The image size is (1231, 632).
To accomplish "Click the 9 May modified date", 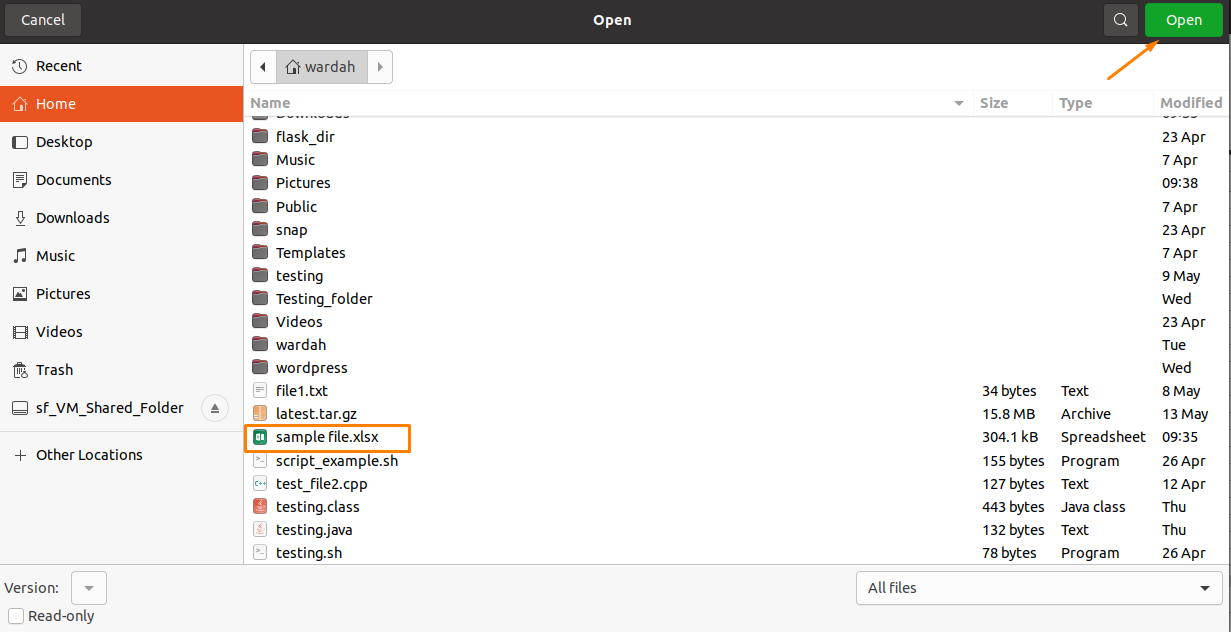I will pyautogui.click(x=1181, y=276).
